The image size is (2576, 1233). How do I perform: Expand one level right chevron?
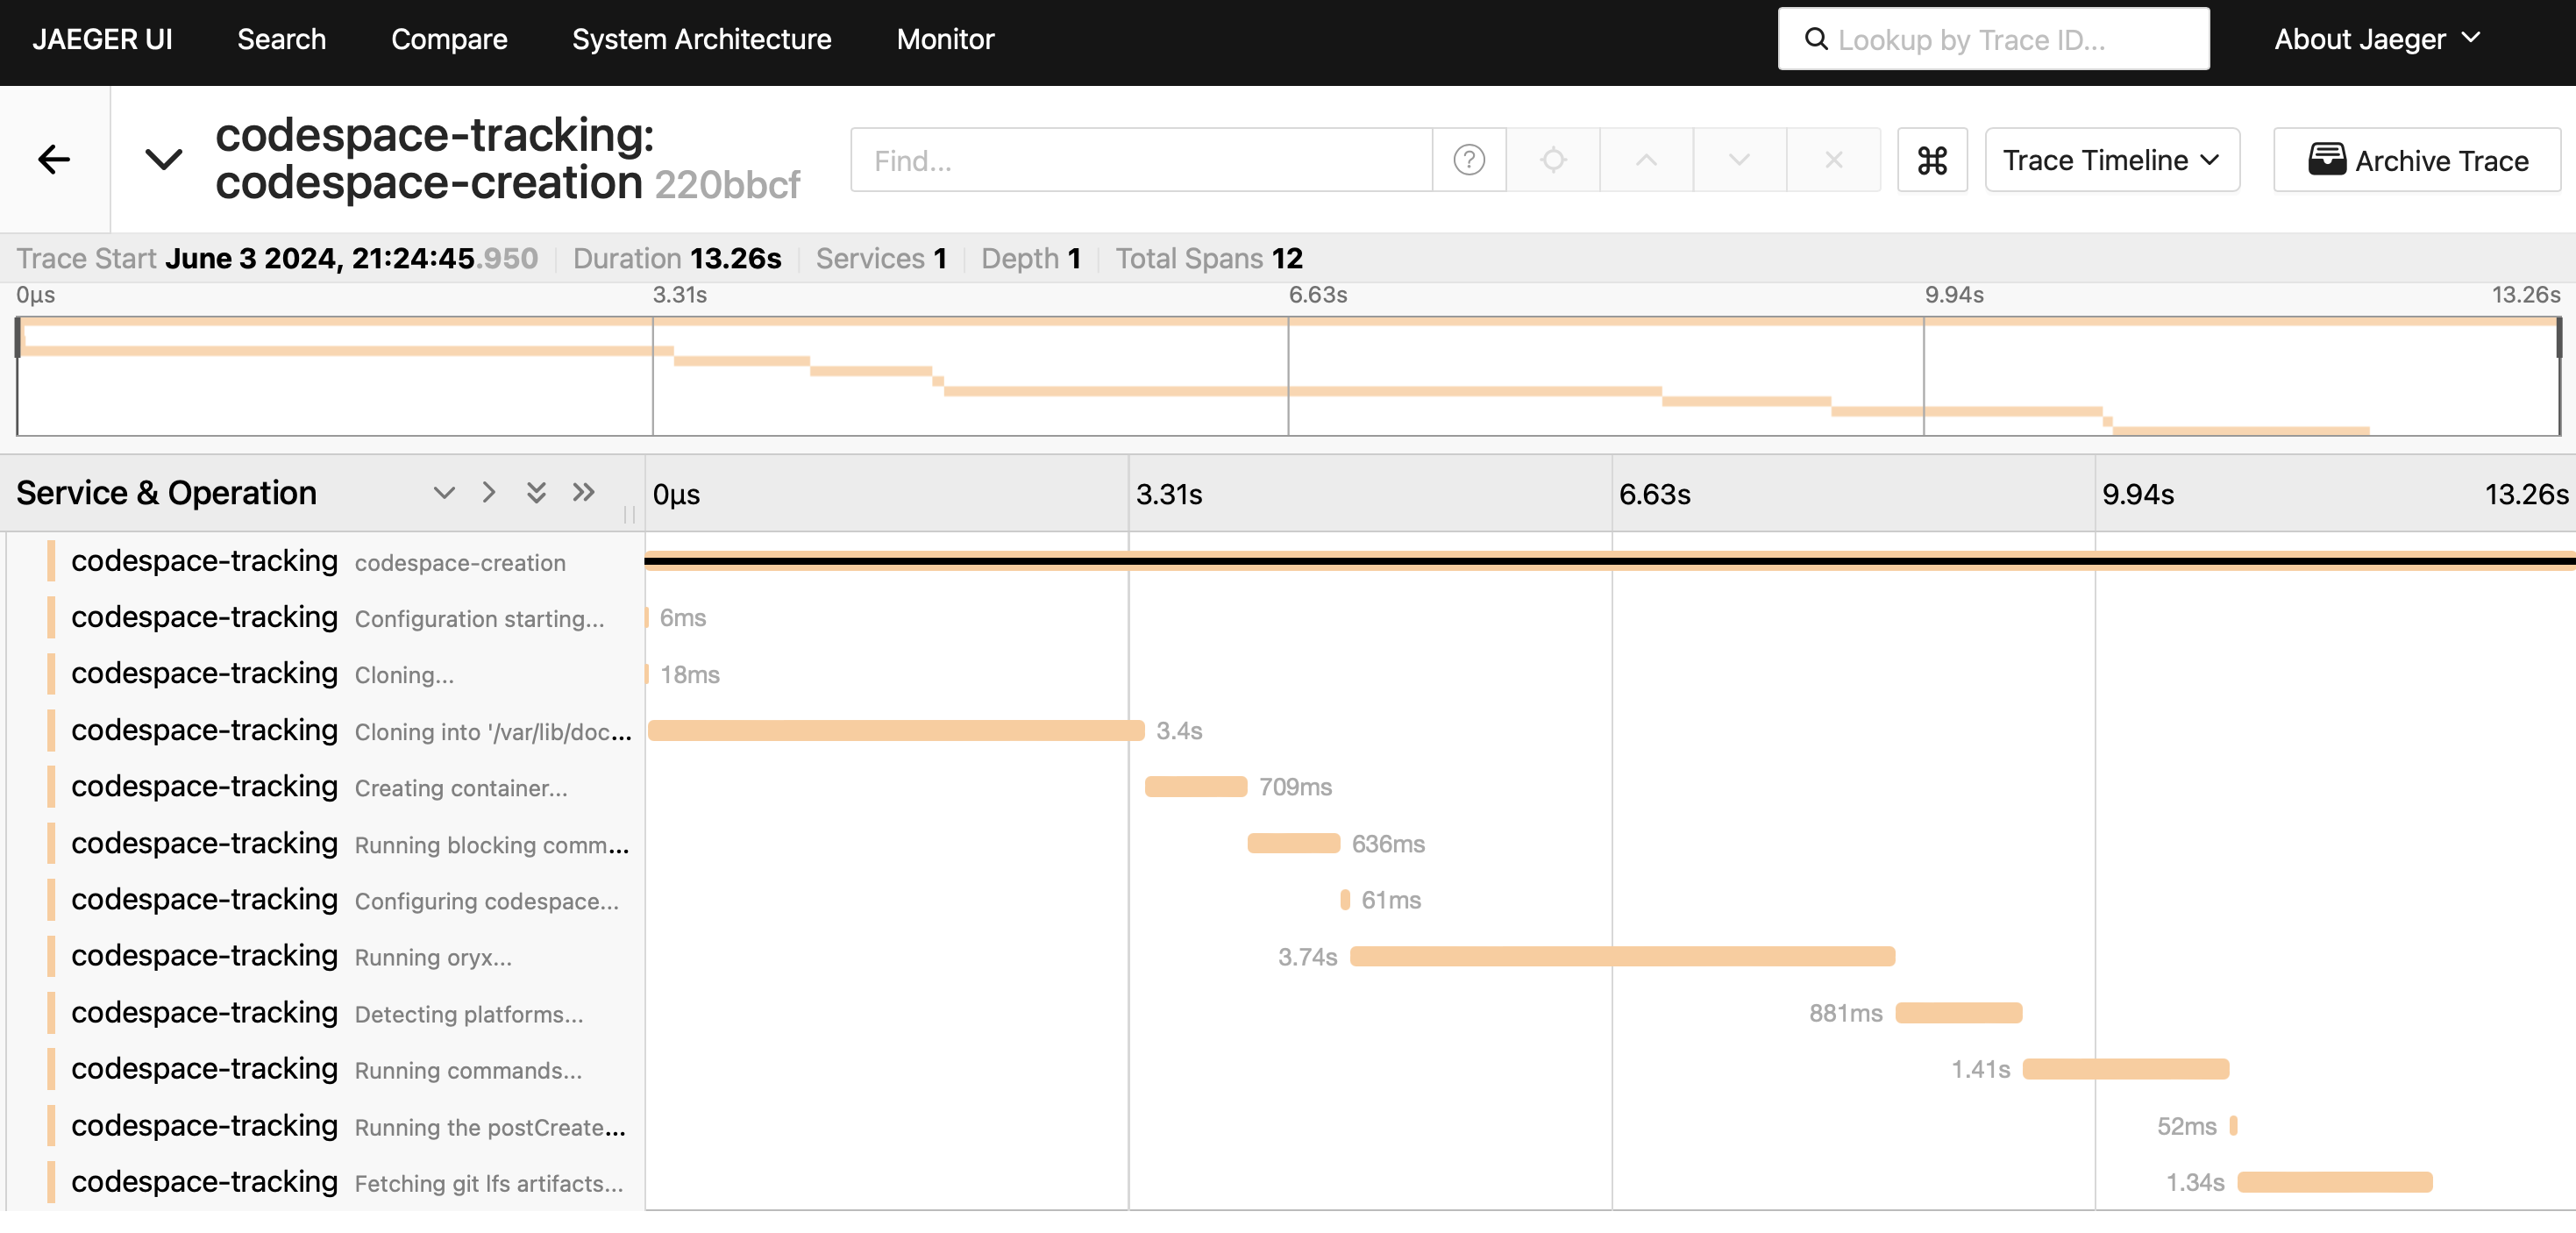point(488,492)
